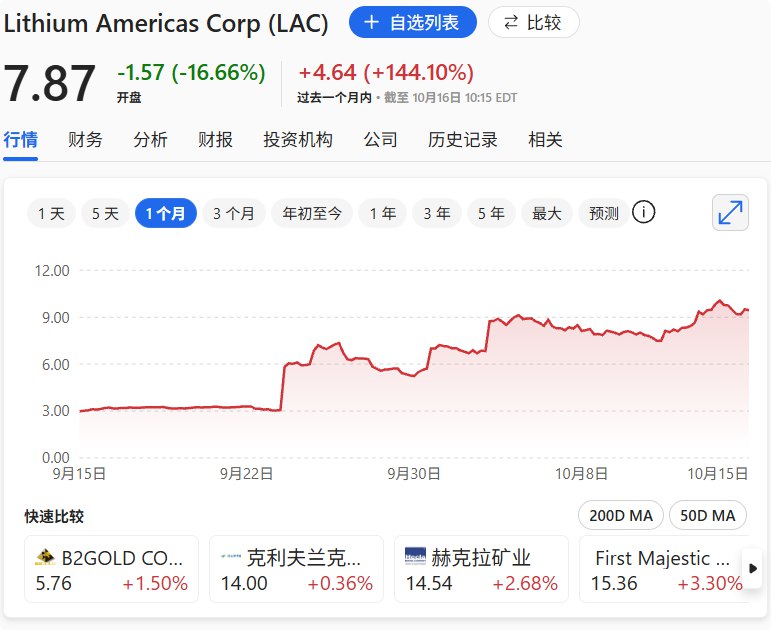The width and height of the screenshot is (771, 630).
Task: Open the 预测 forecast view
Action: [x=604, y=213]
